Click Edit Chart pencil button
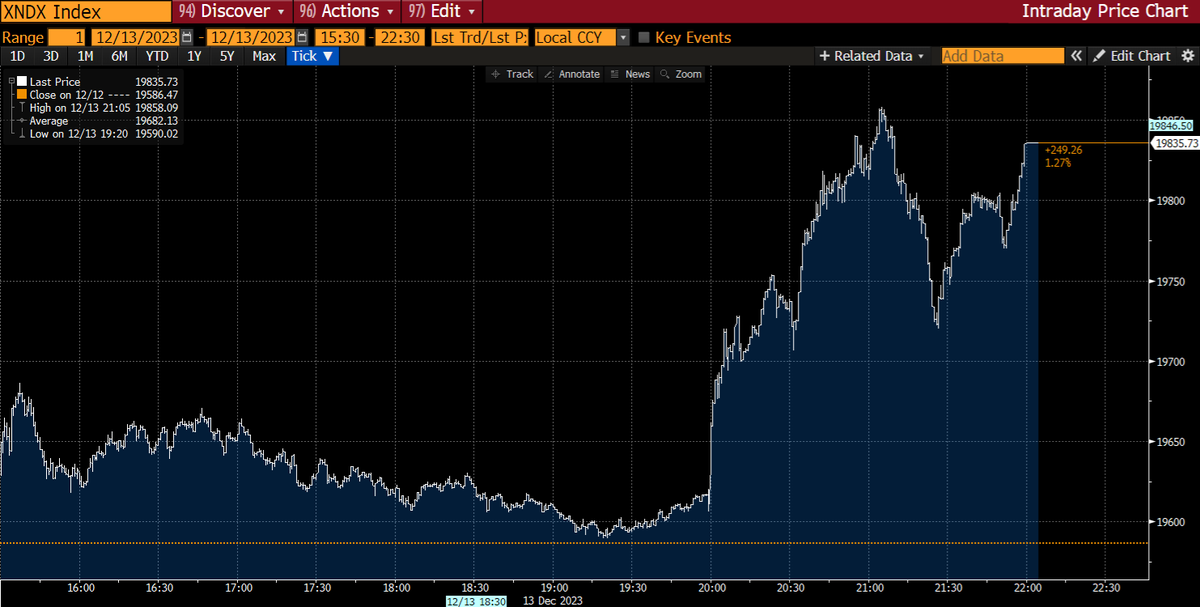 point(1131,56)
